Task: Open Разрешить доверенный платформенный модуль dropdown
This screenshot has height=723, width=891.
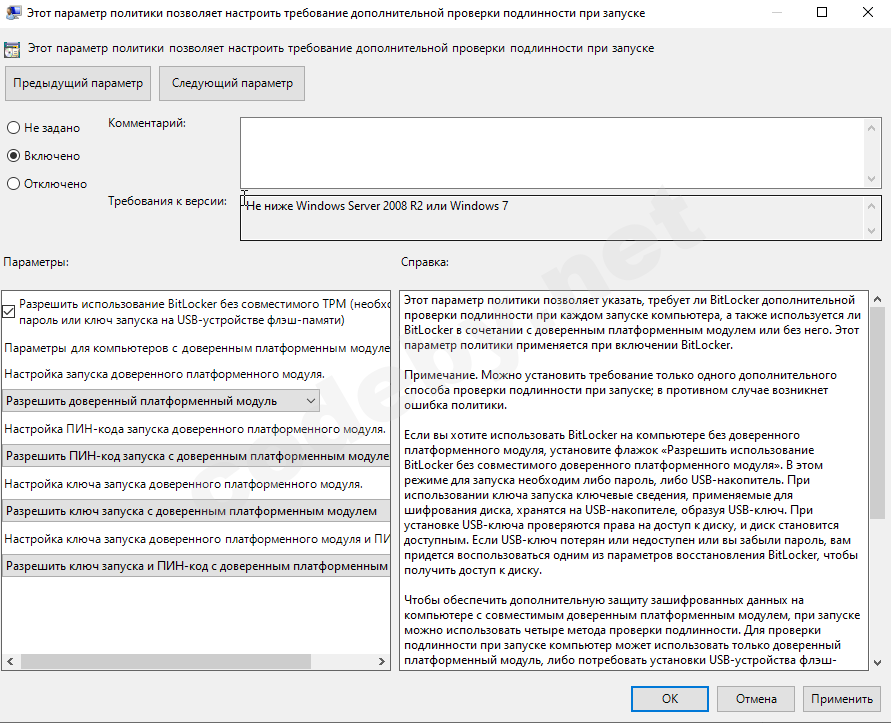Action: 161,401
